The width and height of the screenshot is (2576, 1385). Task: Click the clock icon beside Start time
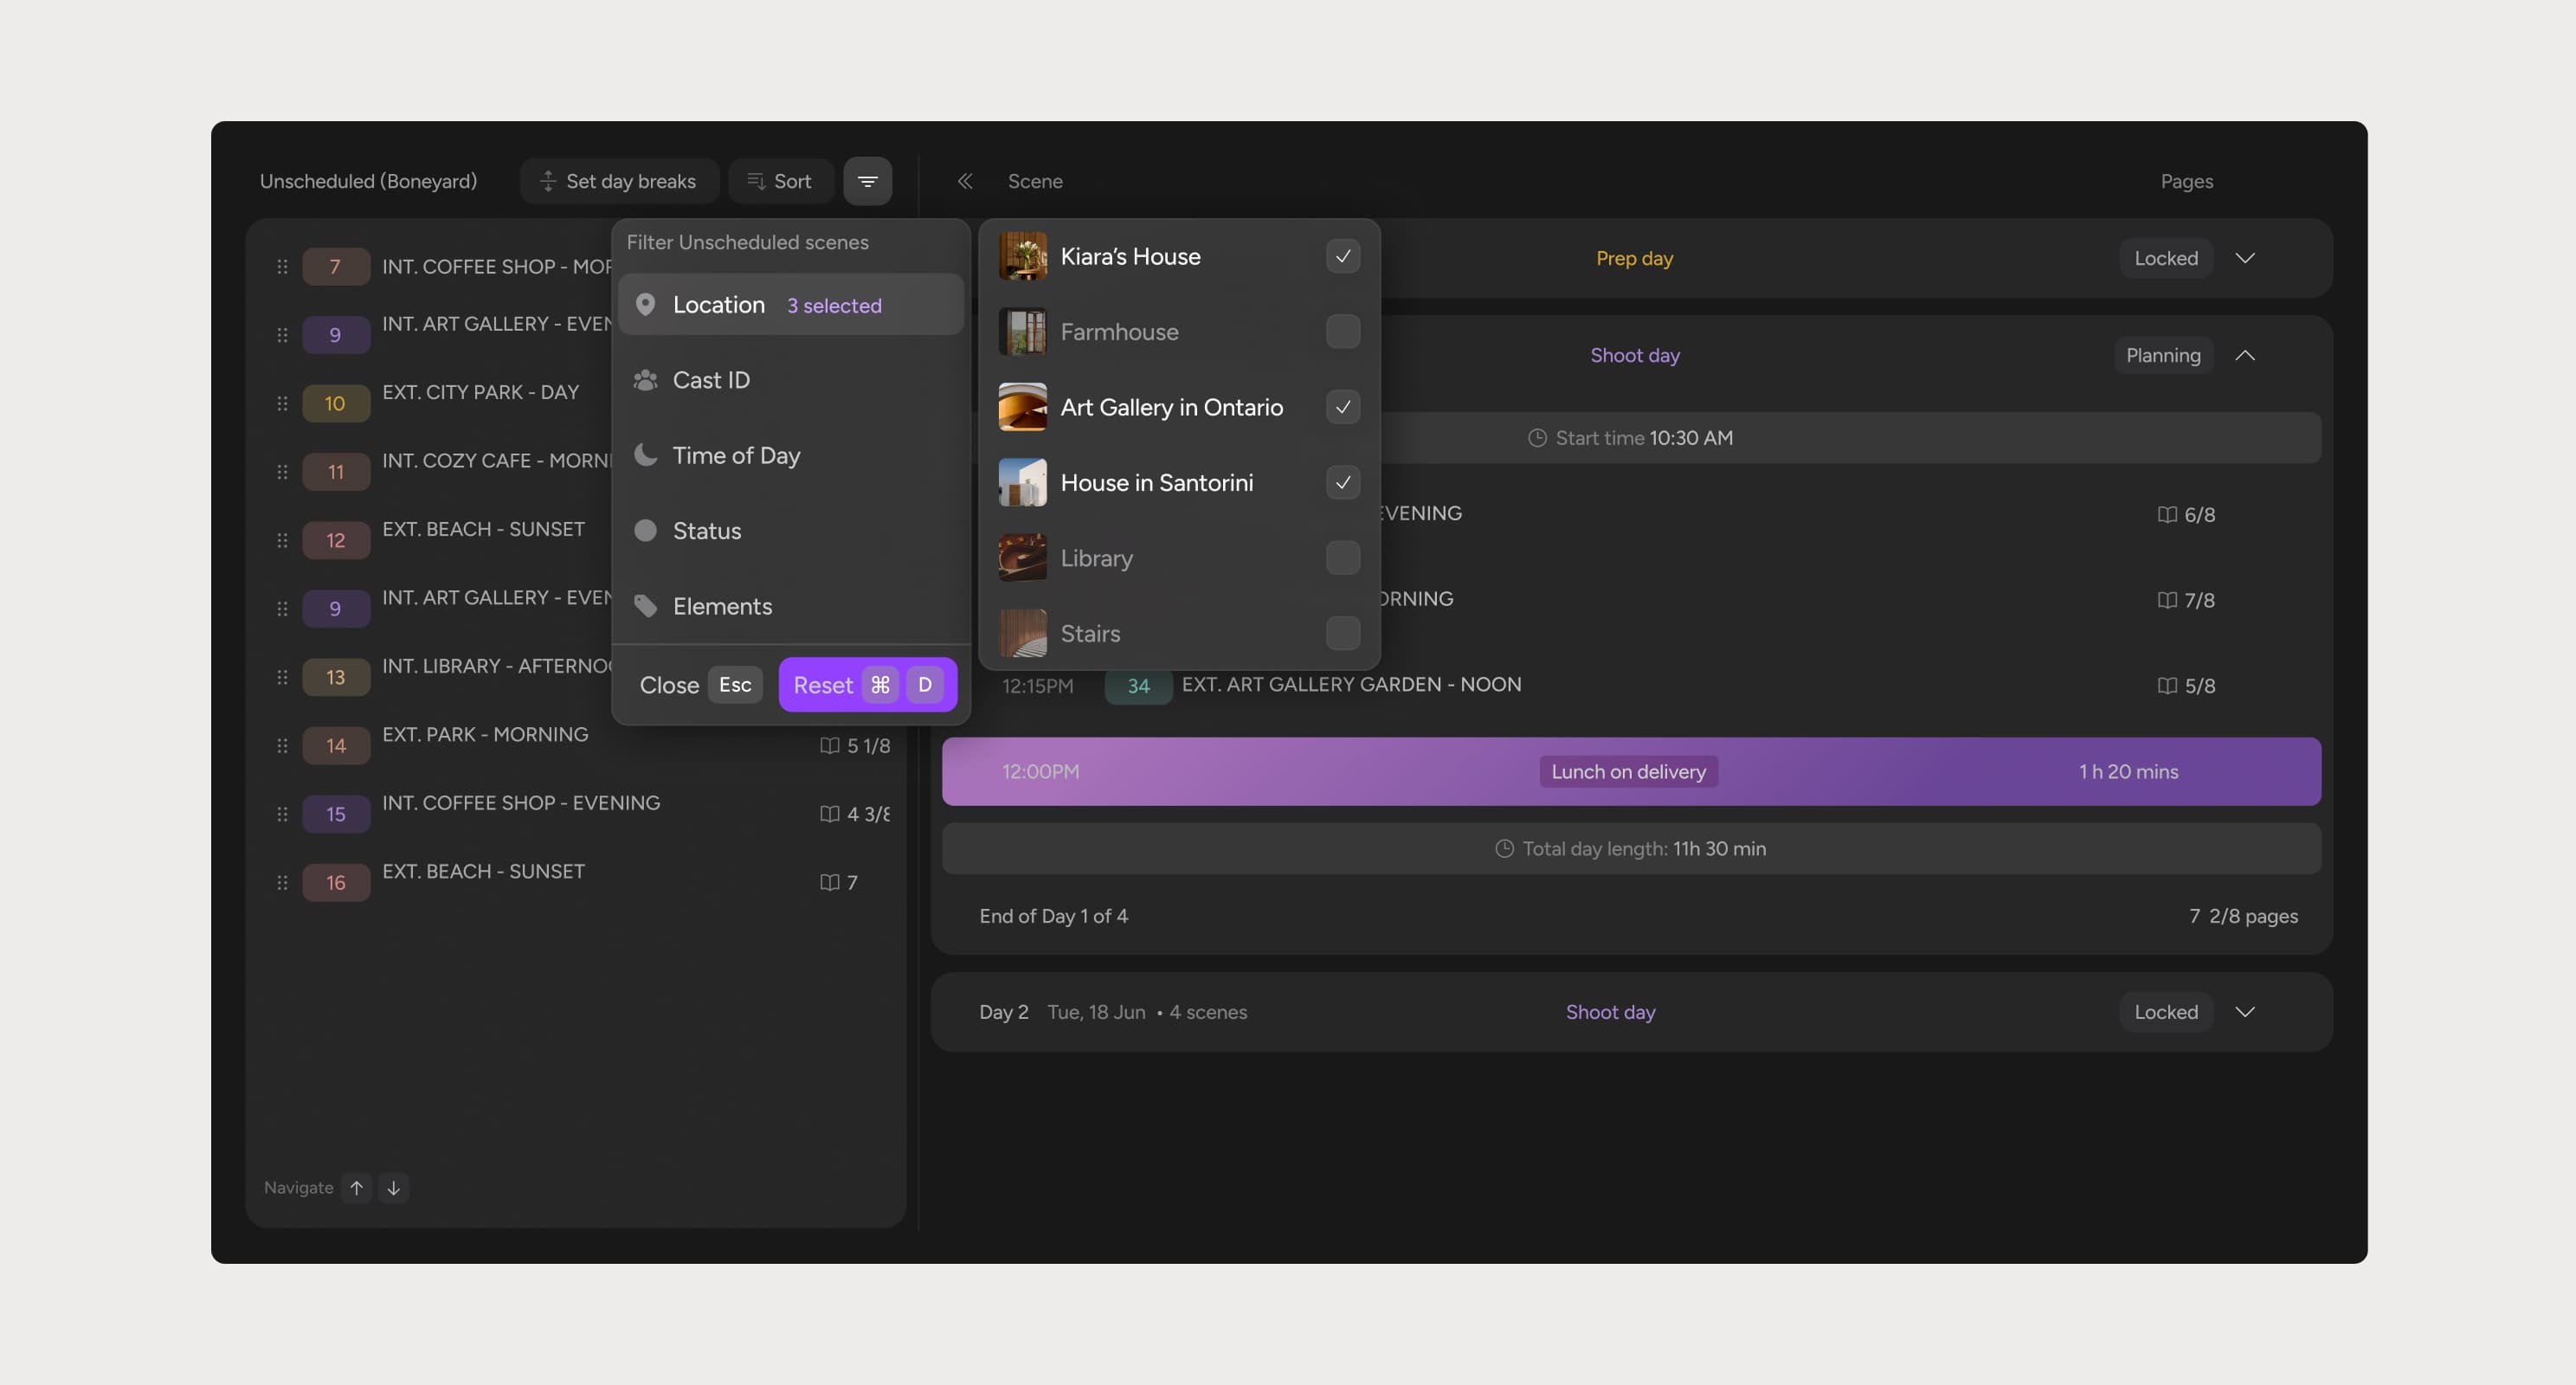coord(1537,438)
